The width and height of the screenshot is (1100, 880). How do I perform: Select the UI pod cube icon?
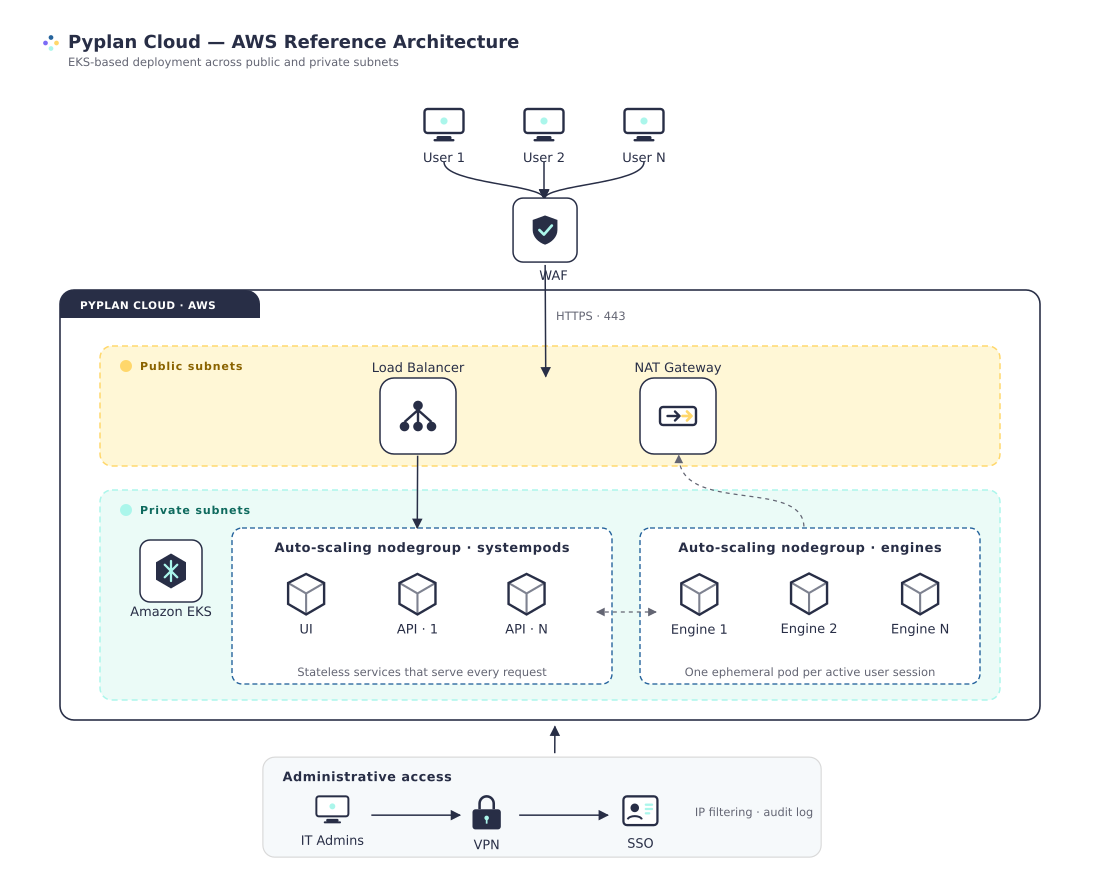pos(306,594)
